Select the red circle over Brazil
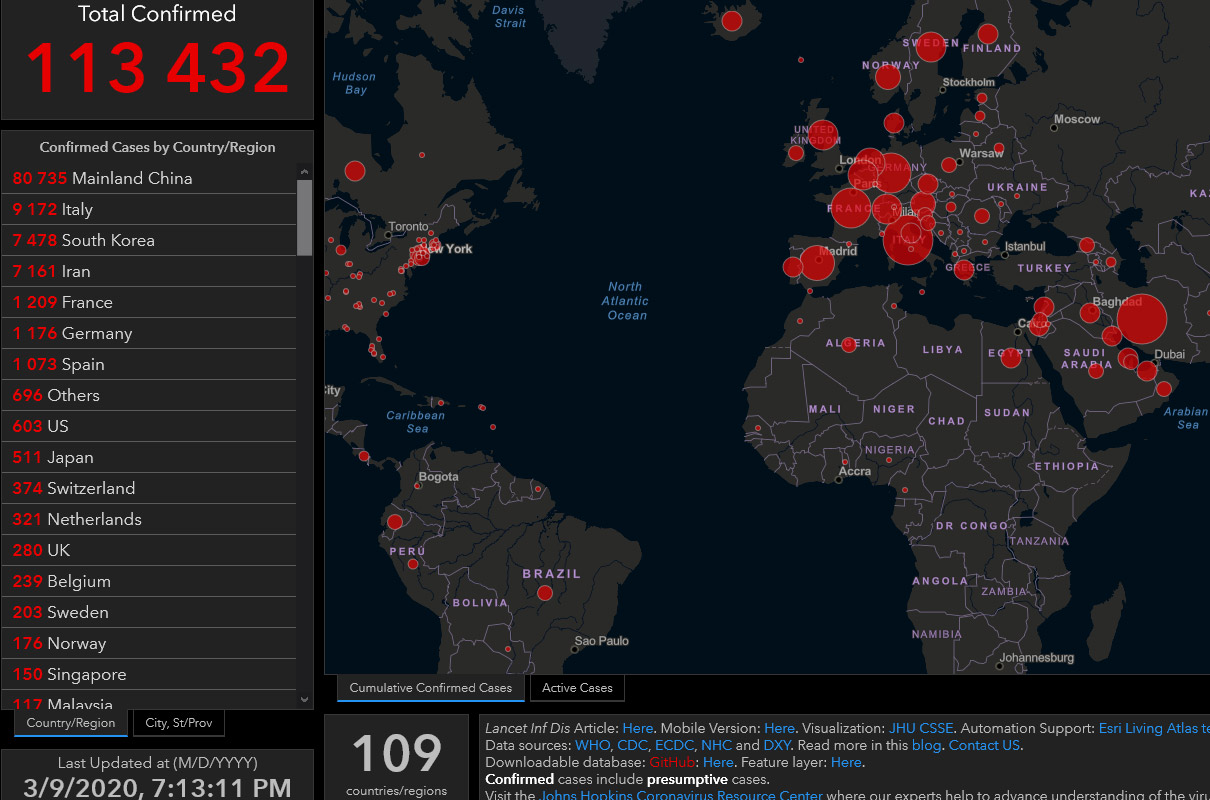The width and height of the screenshot is (1210, 800). coord(545,593)
